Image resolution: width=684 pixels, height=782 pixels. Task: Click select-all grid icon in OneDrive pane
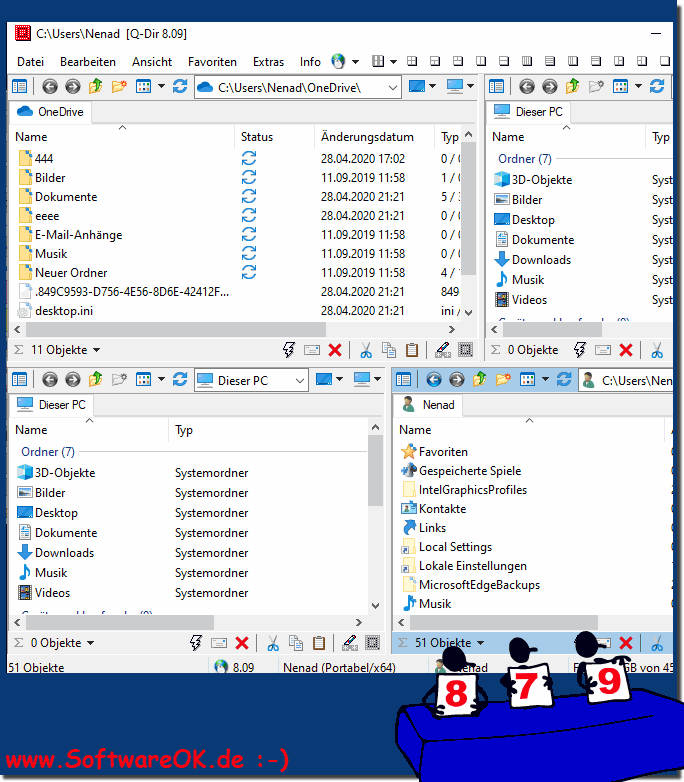(465, 350)
